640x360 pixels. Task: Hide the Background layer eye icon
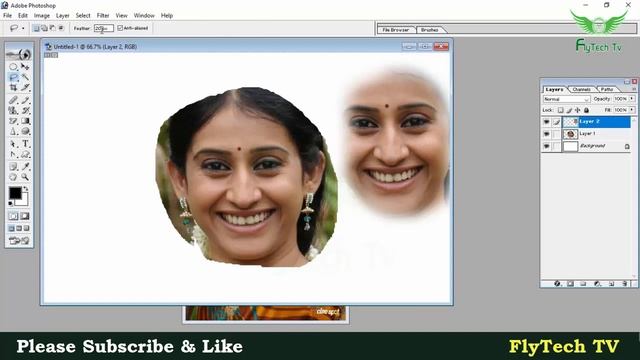[547, 146]
